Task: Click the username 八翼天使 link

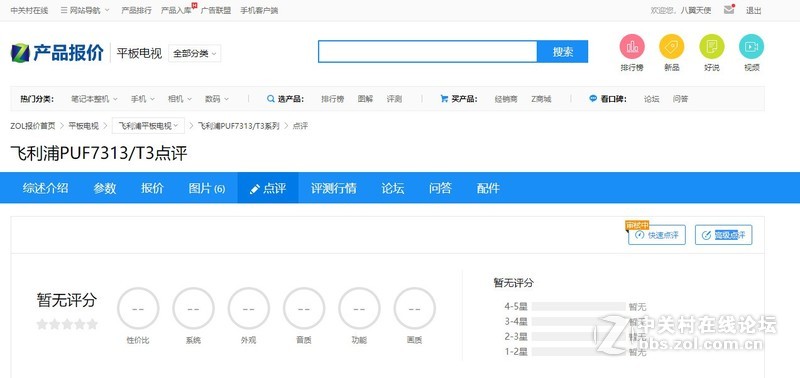Action: tap(696, 10)
